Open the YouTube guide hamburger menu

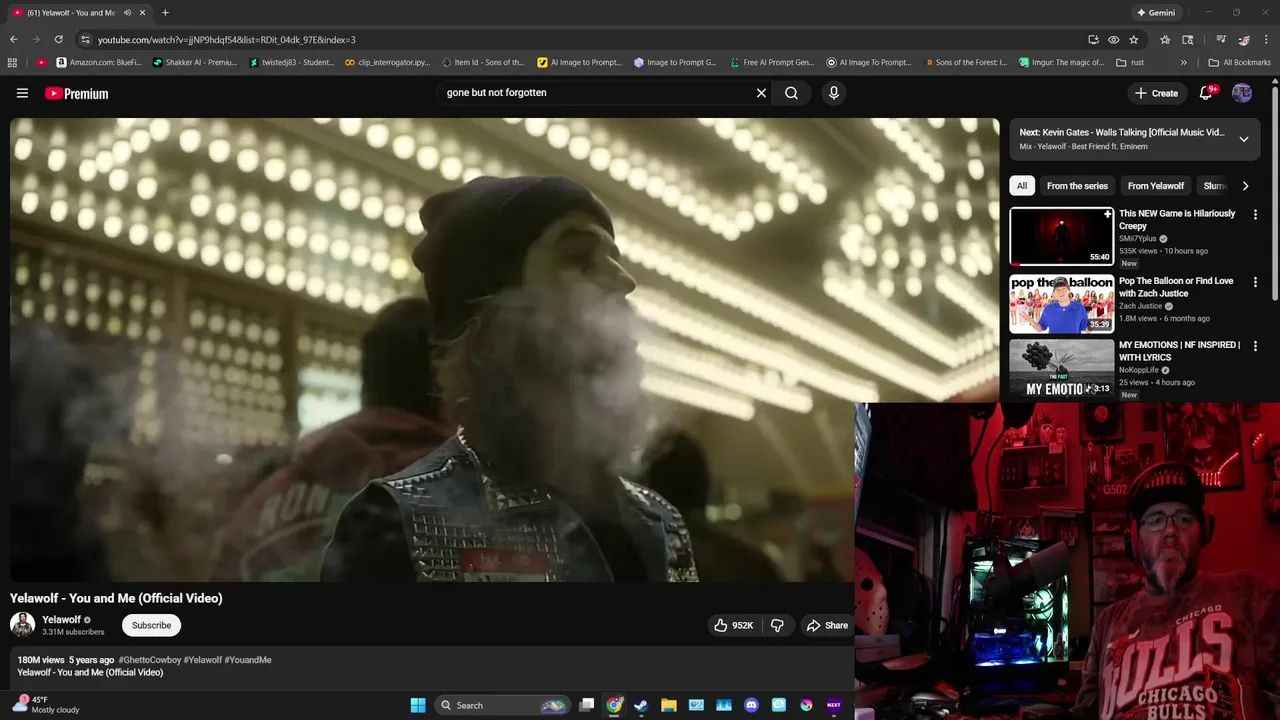pos(22,93)
